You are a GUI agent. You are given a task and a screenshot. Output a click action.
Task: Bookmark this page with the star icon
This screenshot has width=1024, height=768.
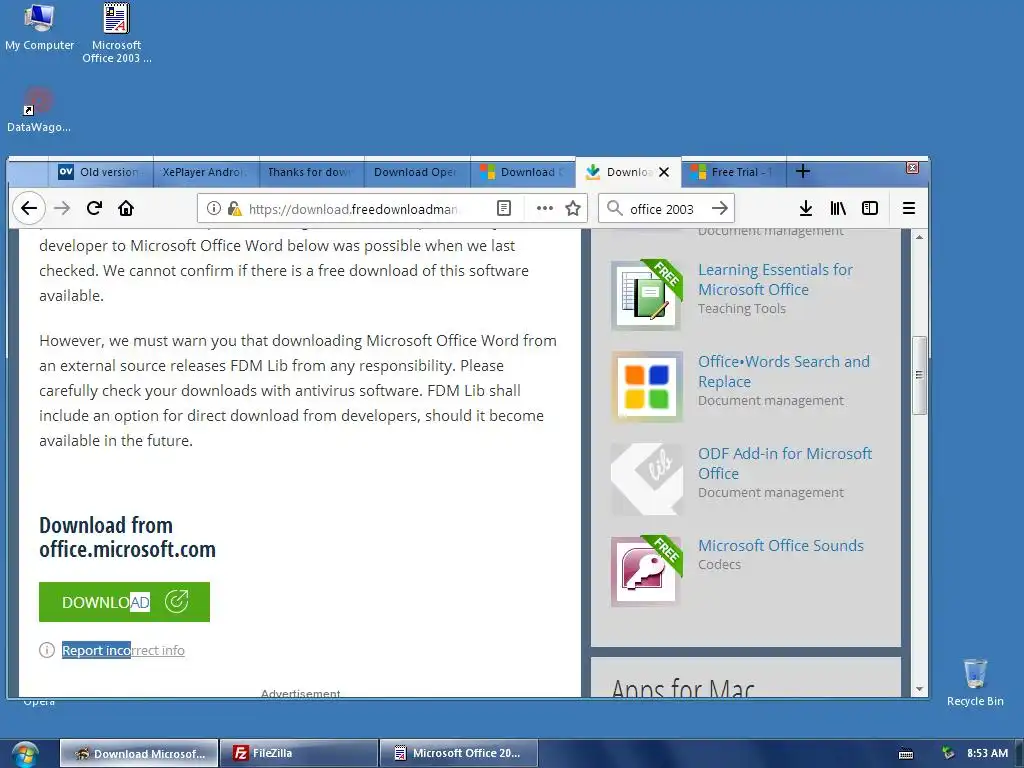click(x=573, y=208)
